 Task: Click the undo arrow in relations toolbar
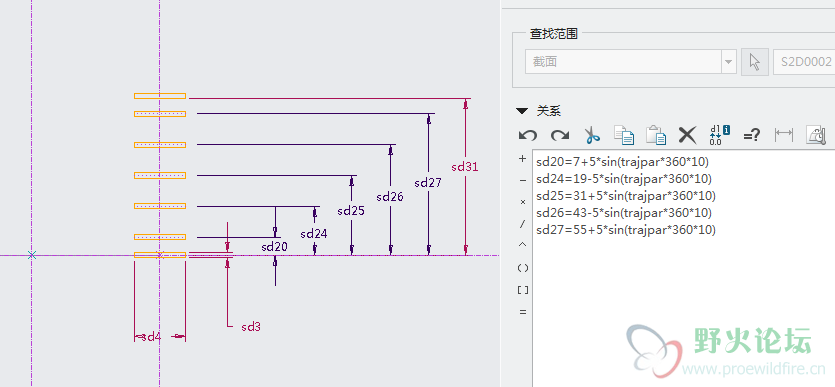click(x=527, y=135)
